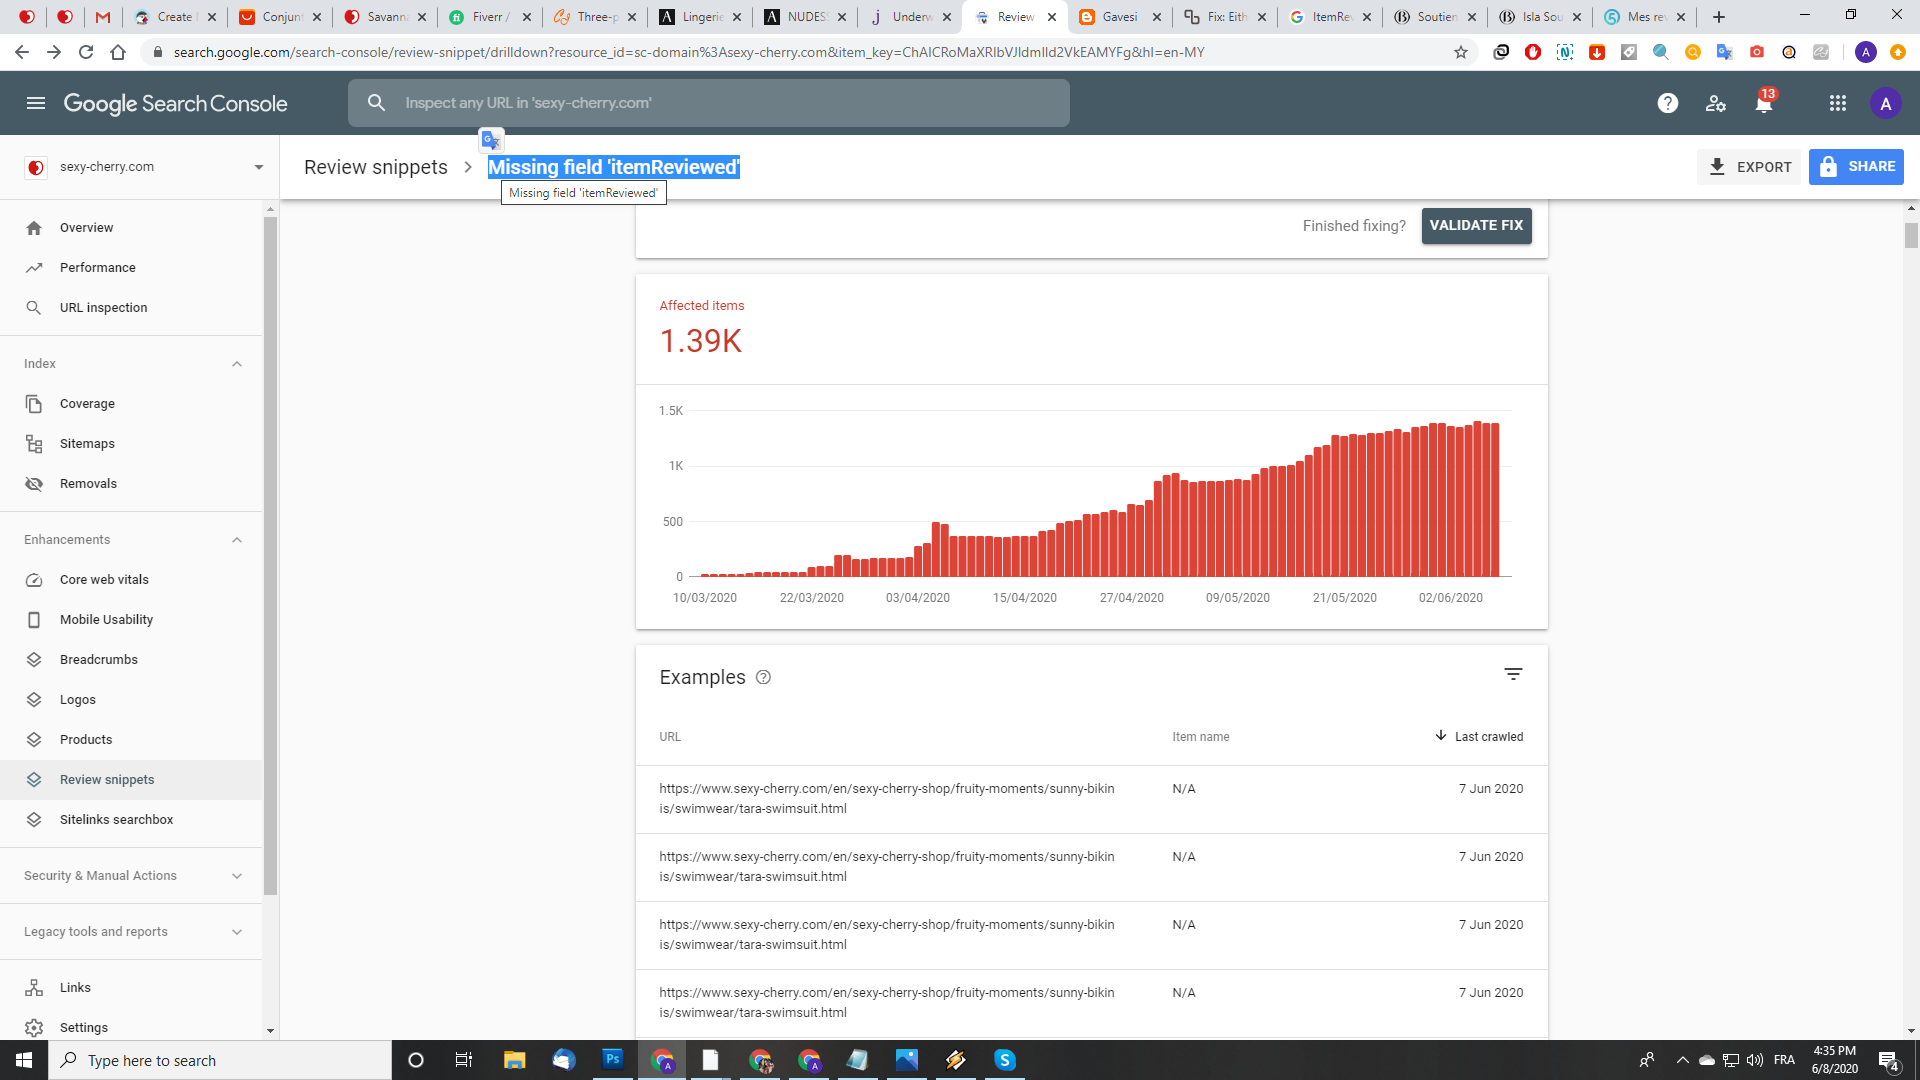
Task: Expand Legacy tools and reports
Action: click(x=237, y=932)
